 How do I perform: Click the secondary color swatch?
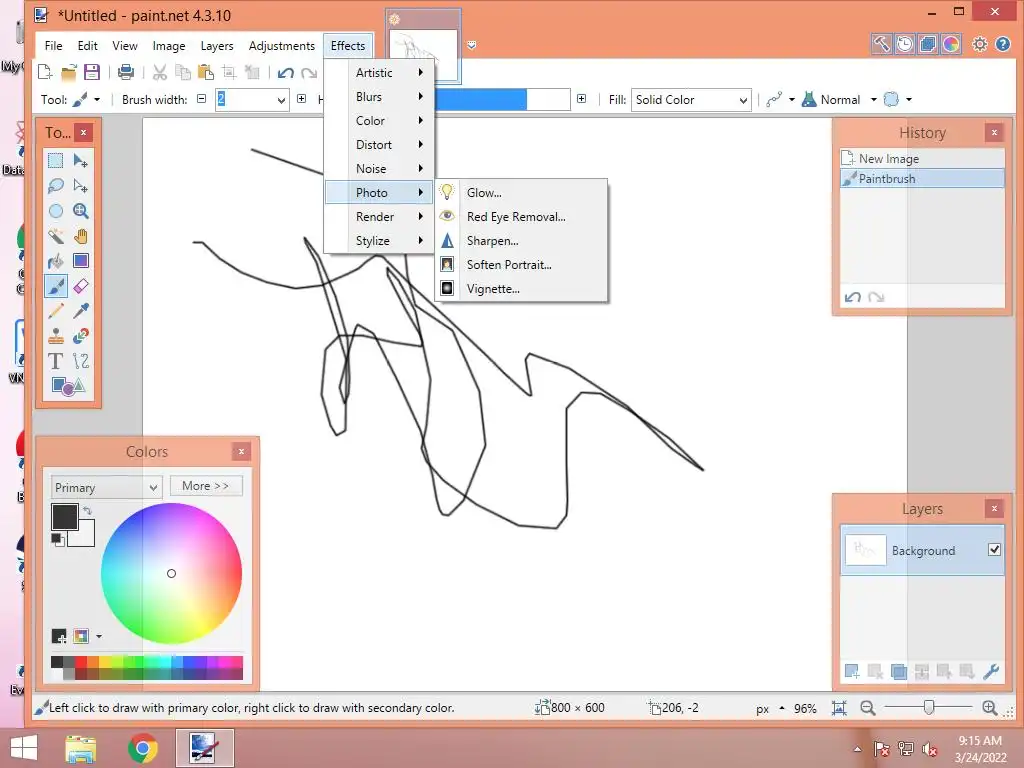pyautogui.click(x=87, y=537)
